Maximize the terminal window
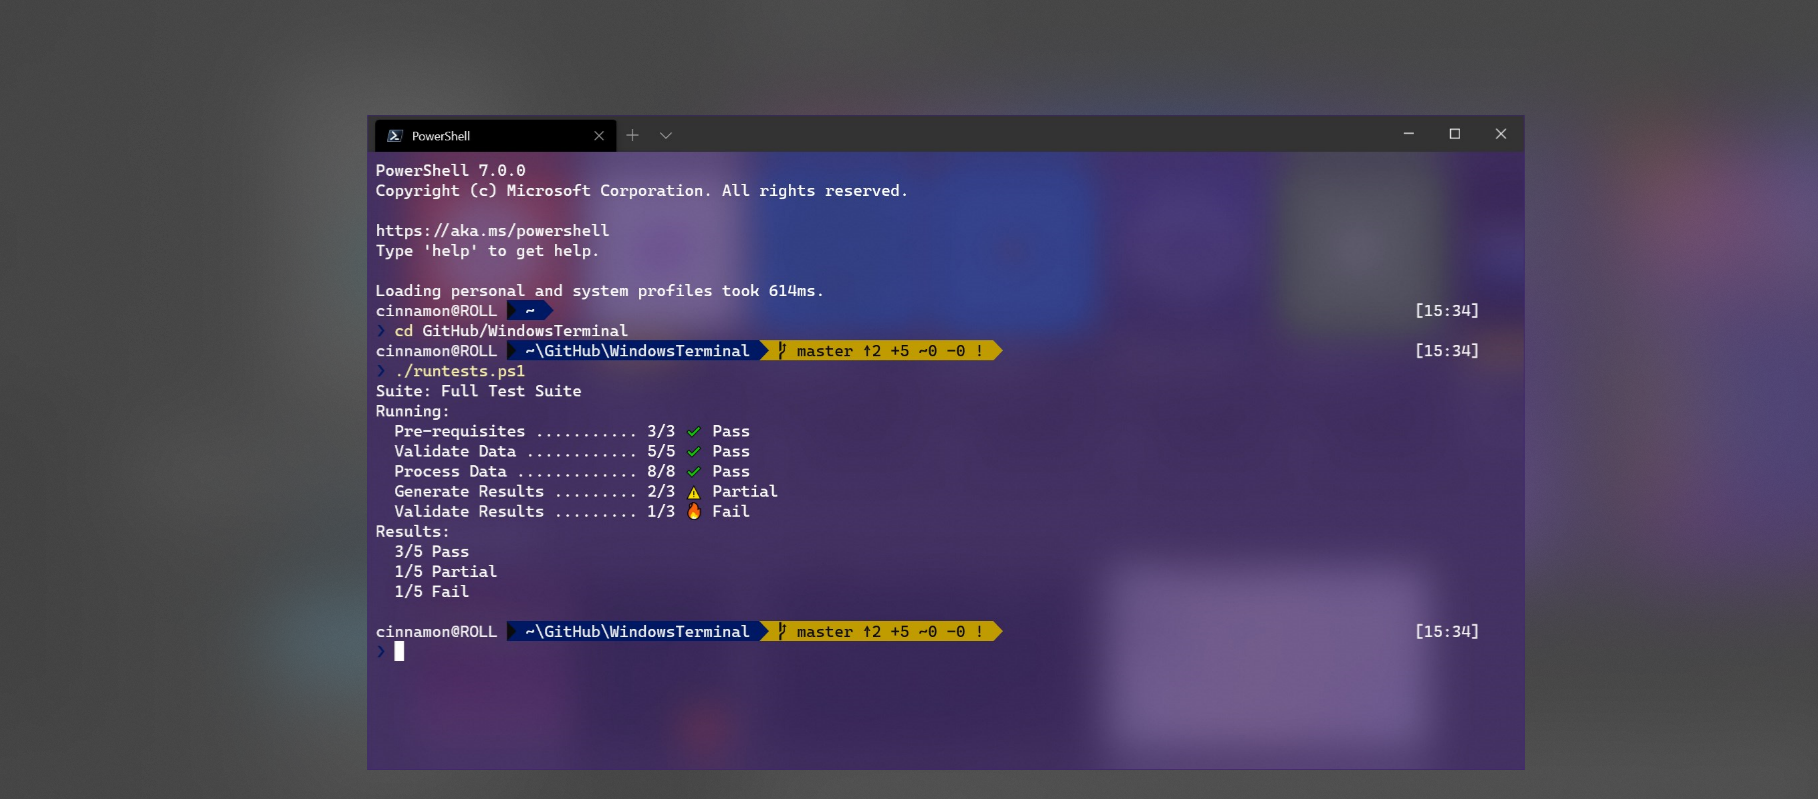Viewport: 1818px width, 799px height. (x=1455, y=134)
